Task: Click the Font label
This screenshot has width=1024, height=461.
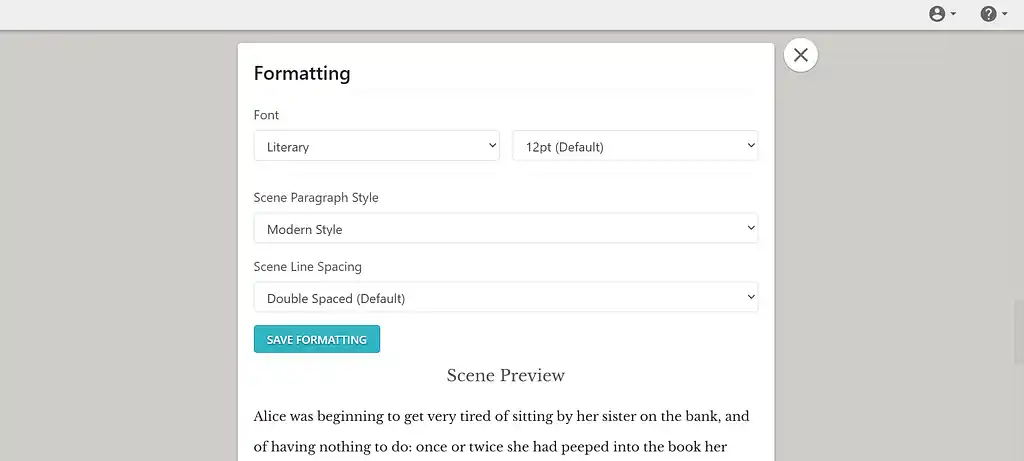Action: coord(266,115)
